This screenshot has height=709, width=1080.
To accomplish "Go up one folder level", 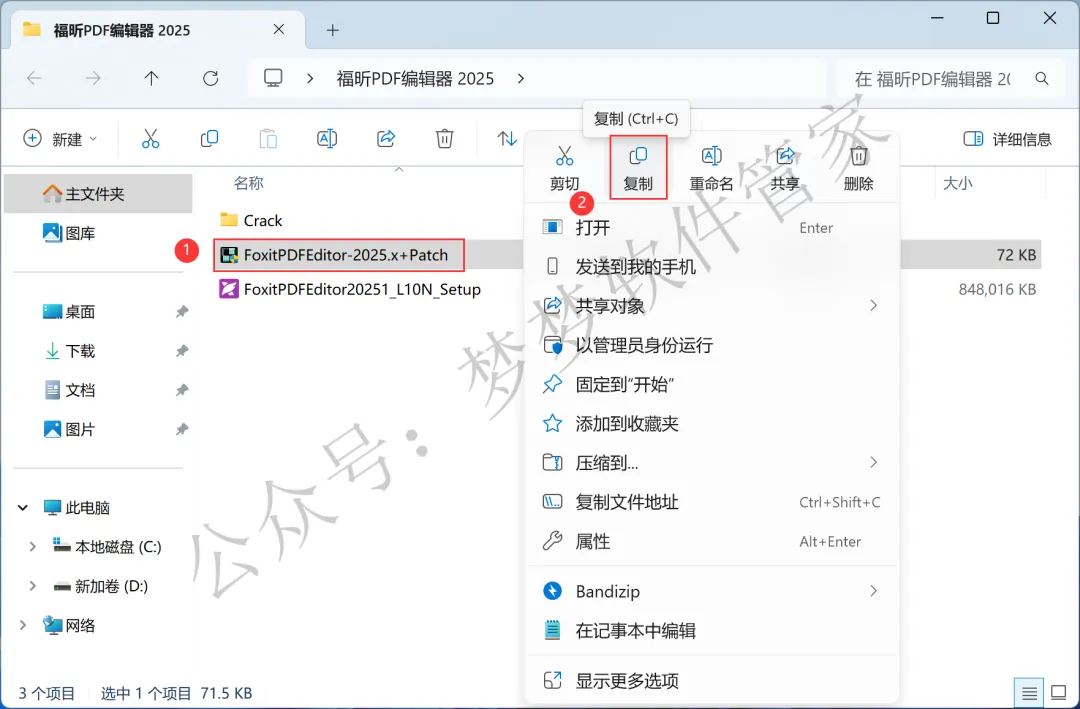I will pyautogui.click(x=152, y=79).
